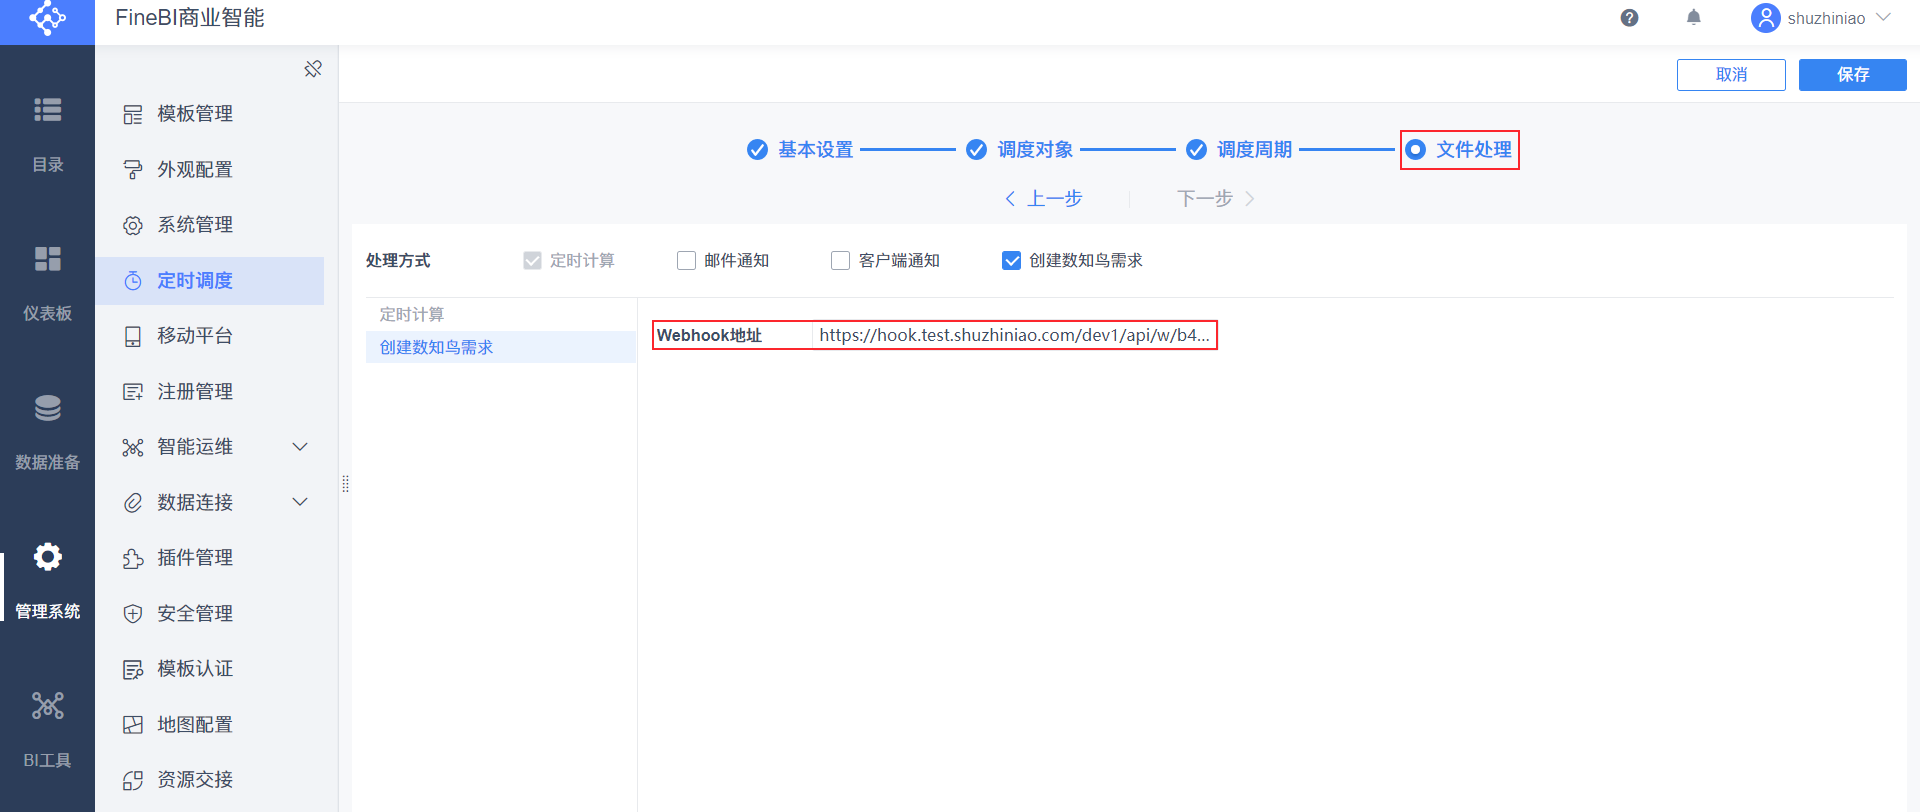The height and width of the screenshot is (812, 1920).
Task: Click the 处理方式 label
Action: 398,261
